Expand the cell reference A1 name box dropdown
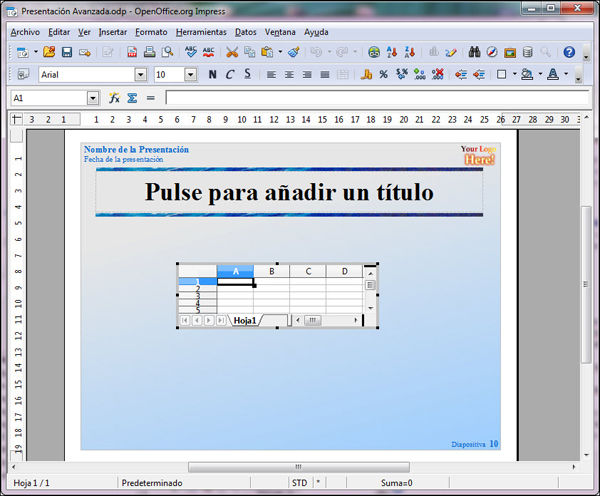 pos(93,98)
